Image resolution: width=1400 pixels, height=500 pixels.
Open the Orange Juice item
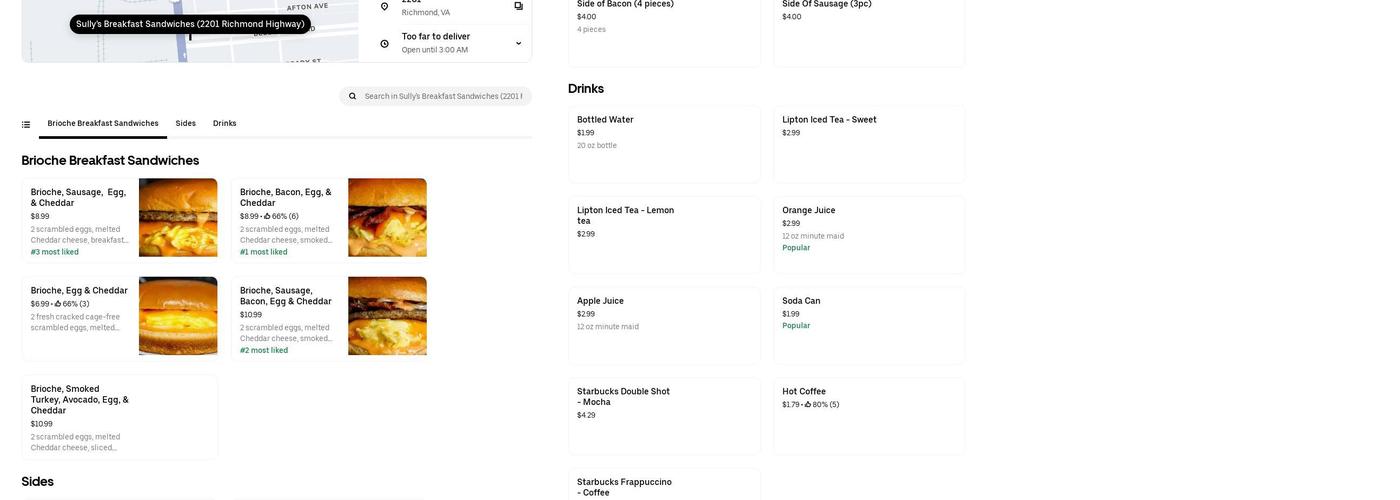(868, 235)
